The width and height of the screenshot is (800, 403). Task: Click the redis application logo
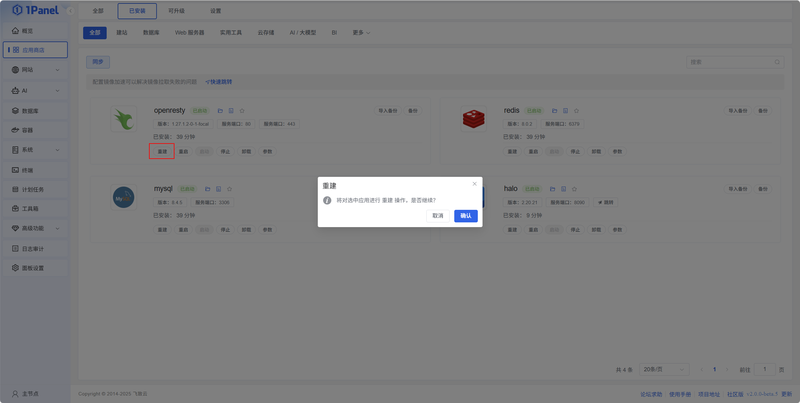473,119
